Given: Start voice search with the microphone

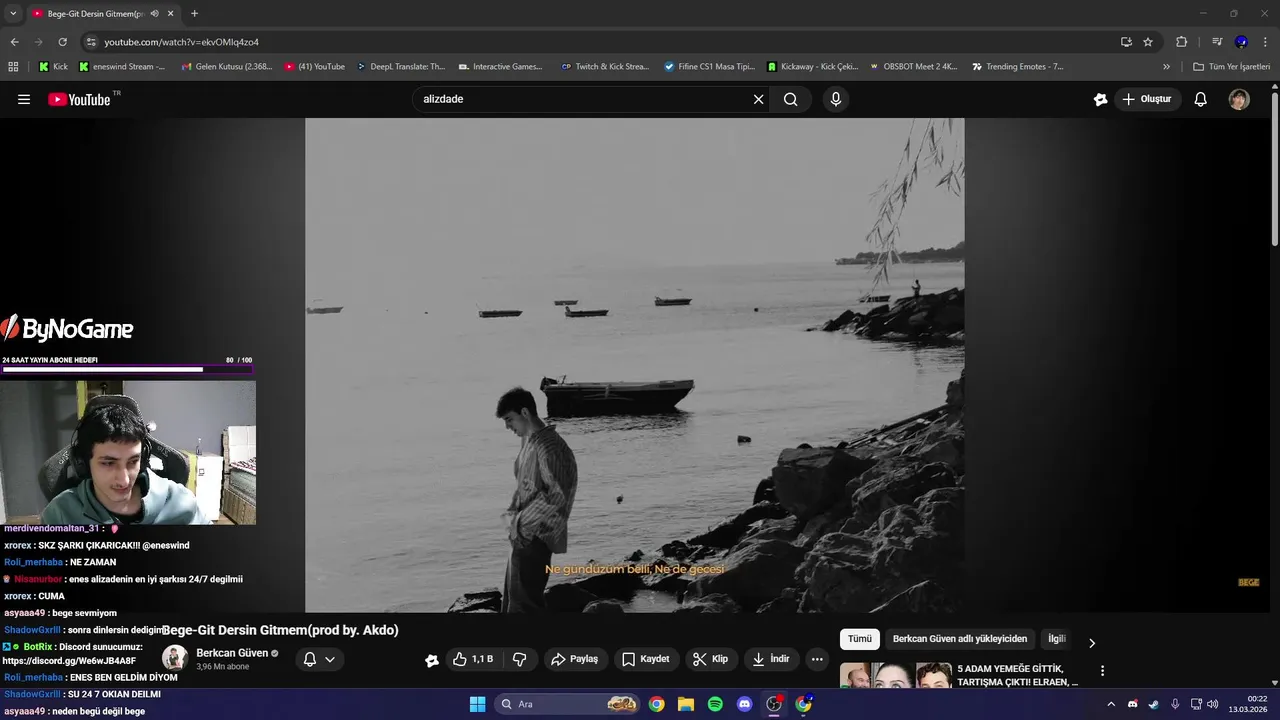Looking at the screenshot, I should click(x=836, y=99).
